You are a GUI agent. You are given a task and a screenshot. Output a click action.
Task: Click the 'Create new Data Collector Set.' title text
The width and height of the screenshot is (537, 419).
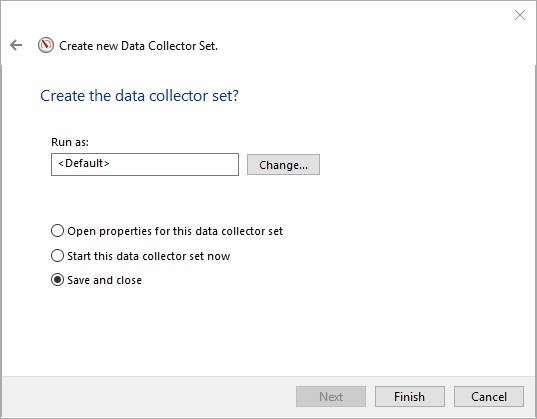[x=138, y=46]
